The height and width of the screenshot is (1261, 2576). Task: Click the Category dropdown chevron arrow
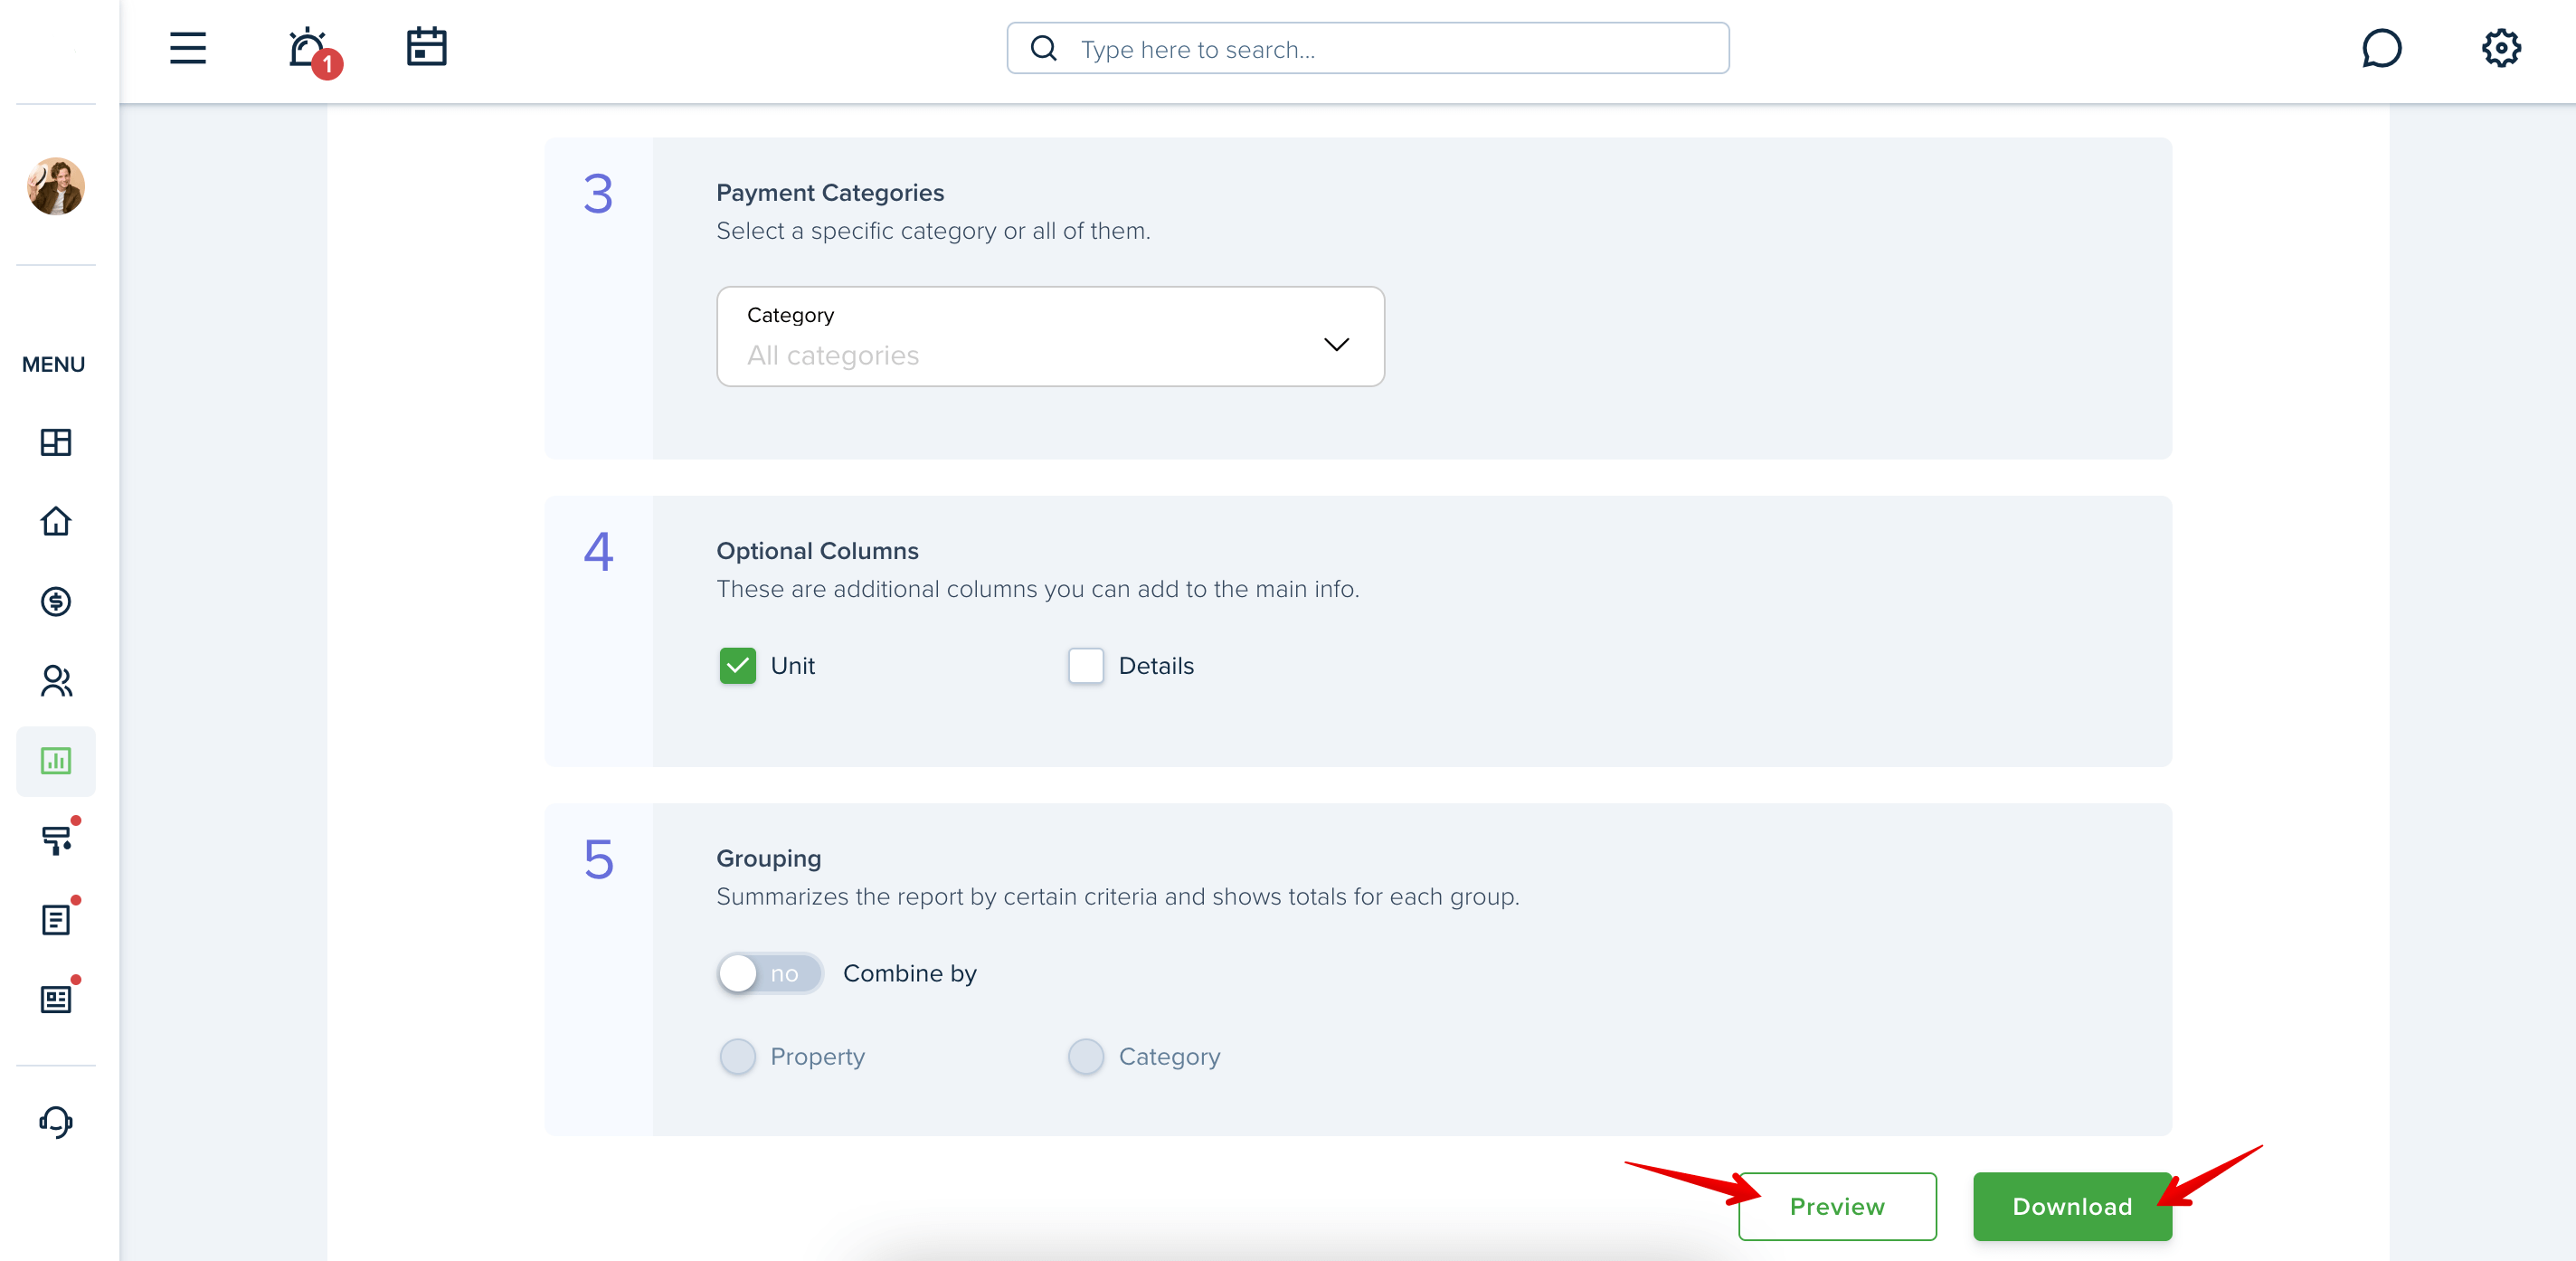pyautogui.click(x=1336, y=345)
